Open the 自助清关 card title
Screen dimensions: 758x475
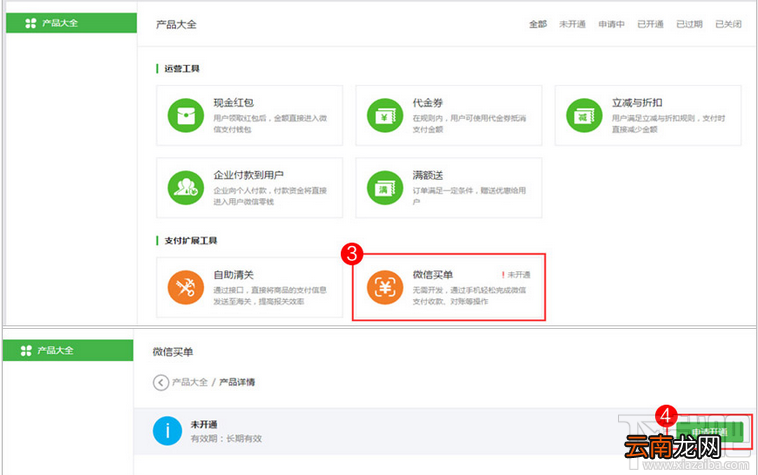click(233, 275)
